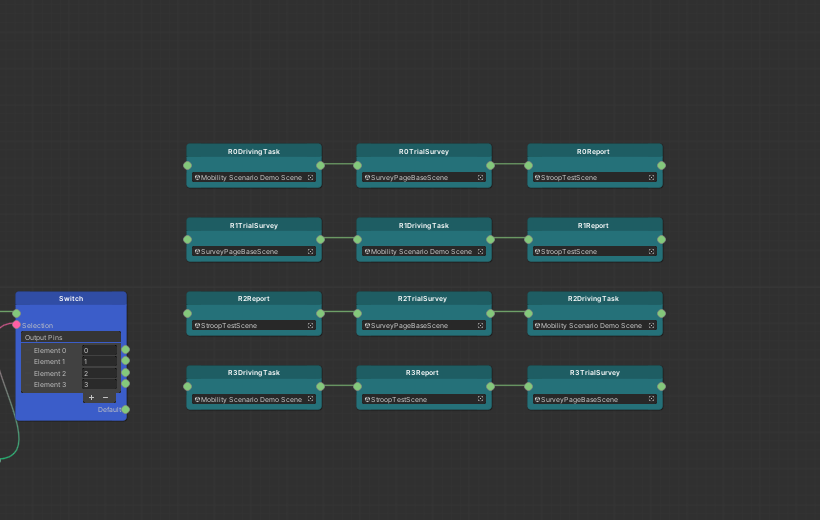Open object picker in R1TrialSurvey scene field
This screenshot has width=820, height=520.
coord(311,252)
